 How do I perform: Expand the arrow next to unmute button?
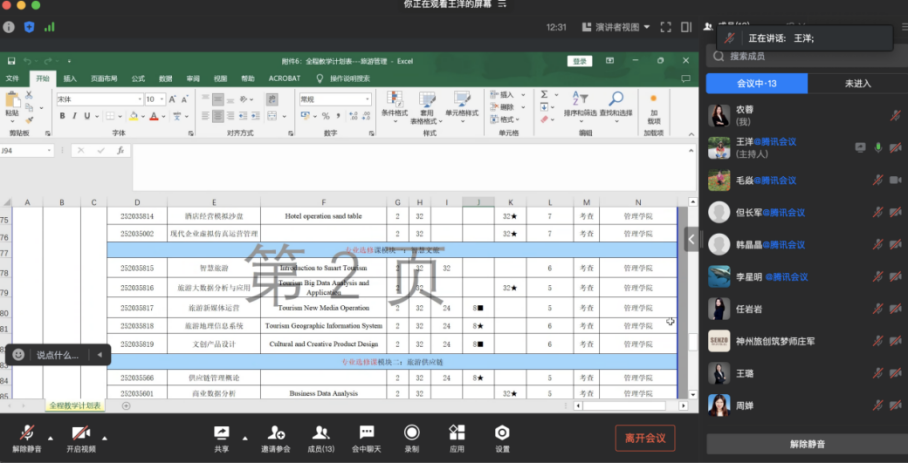click(50, 438)
